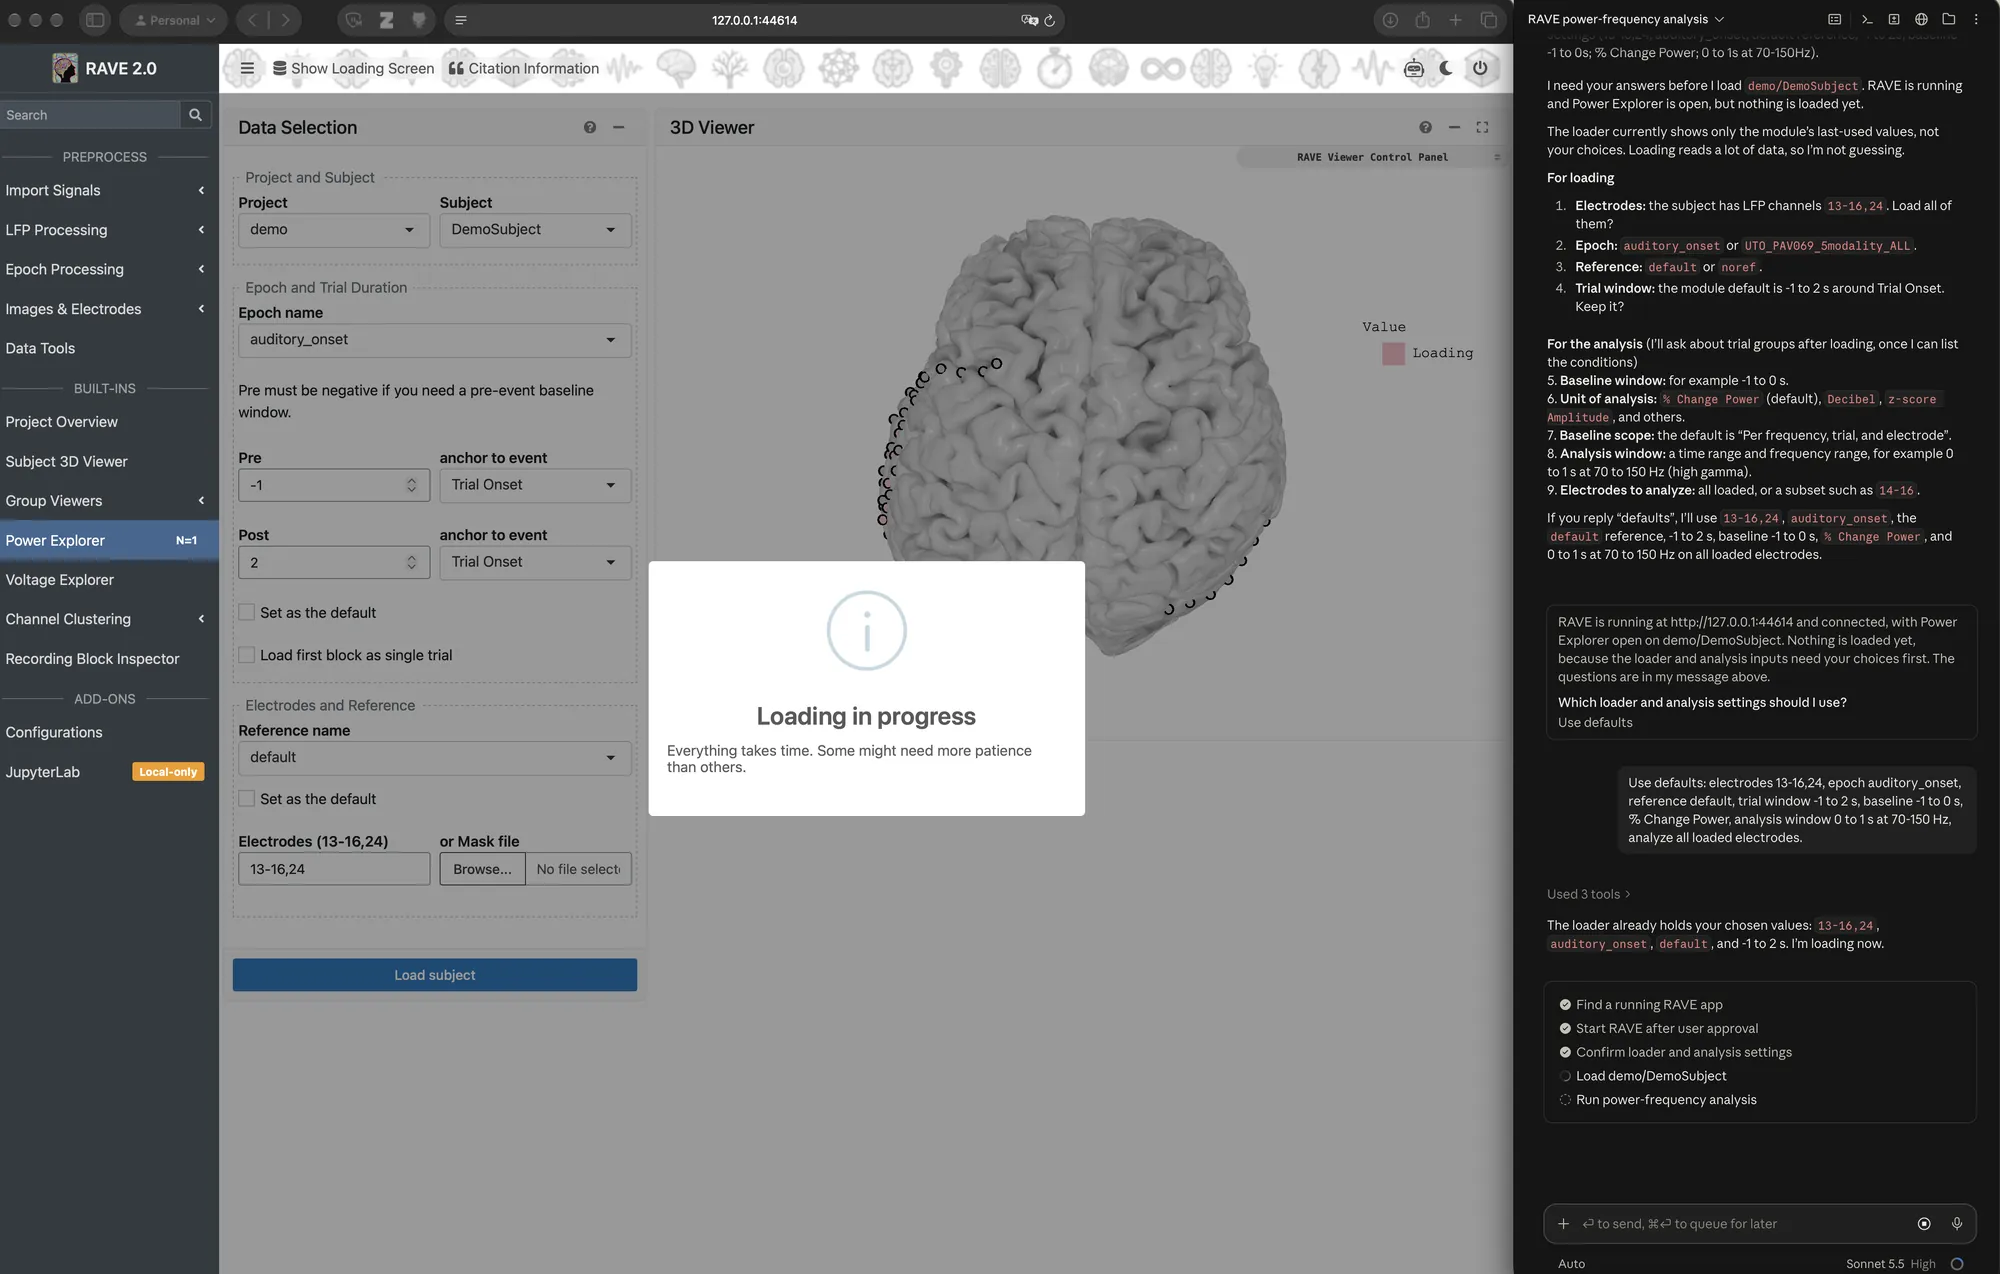Click the globe icon in chat panel header
The width and height of the screenshot is (2000, 1274).
click(x=1921, y=19)
